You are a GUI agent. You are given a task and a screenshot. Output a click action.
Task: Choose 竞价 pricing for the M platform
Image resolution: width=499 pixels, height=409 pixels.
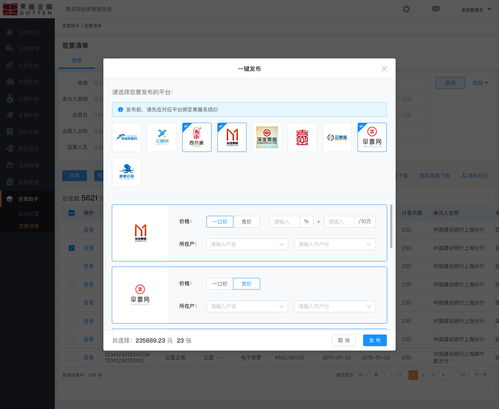[246, 222]
